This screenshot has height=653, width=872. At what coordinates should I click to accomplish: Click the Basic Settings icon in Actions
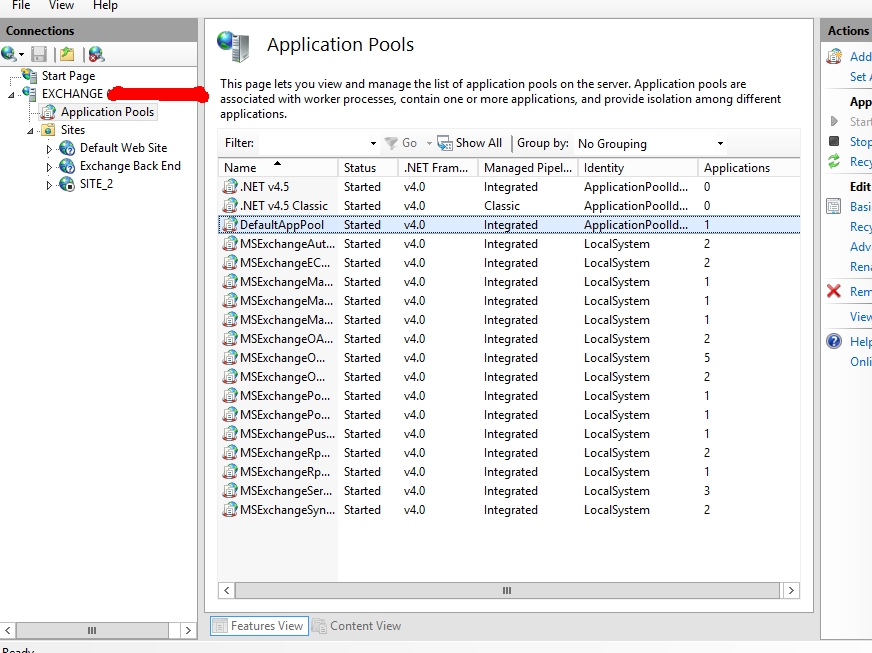tap(834, 206)
